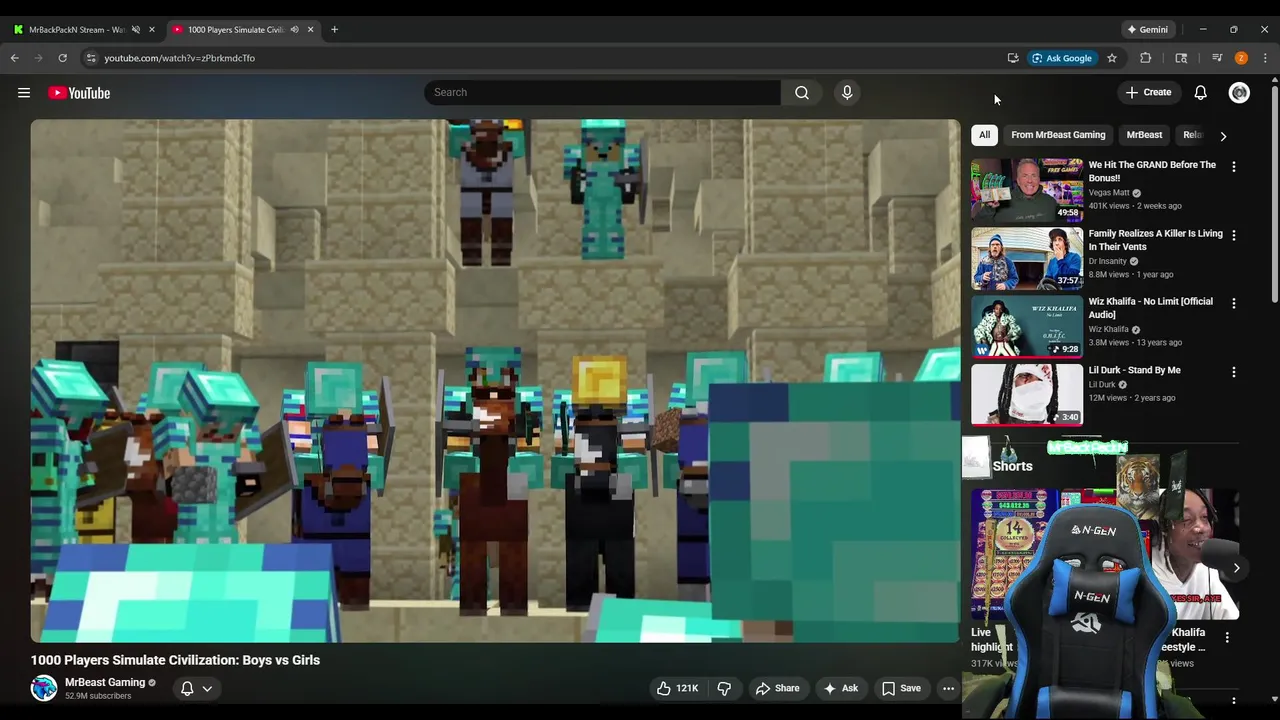Mute the MrBackPackN Stream tab audio
Viewport: 1280px width, 720px height.
click(136, 29)
